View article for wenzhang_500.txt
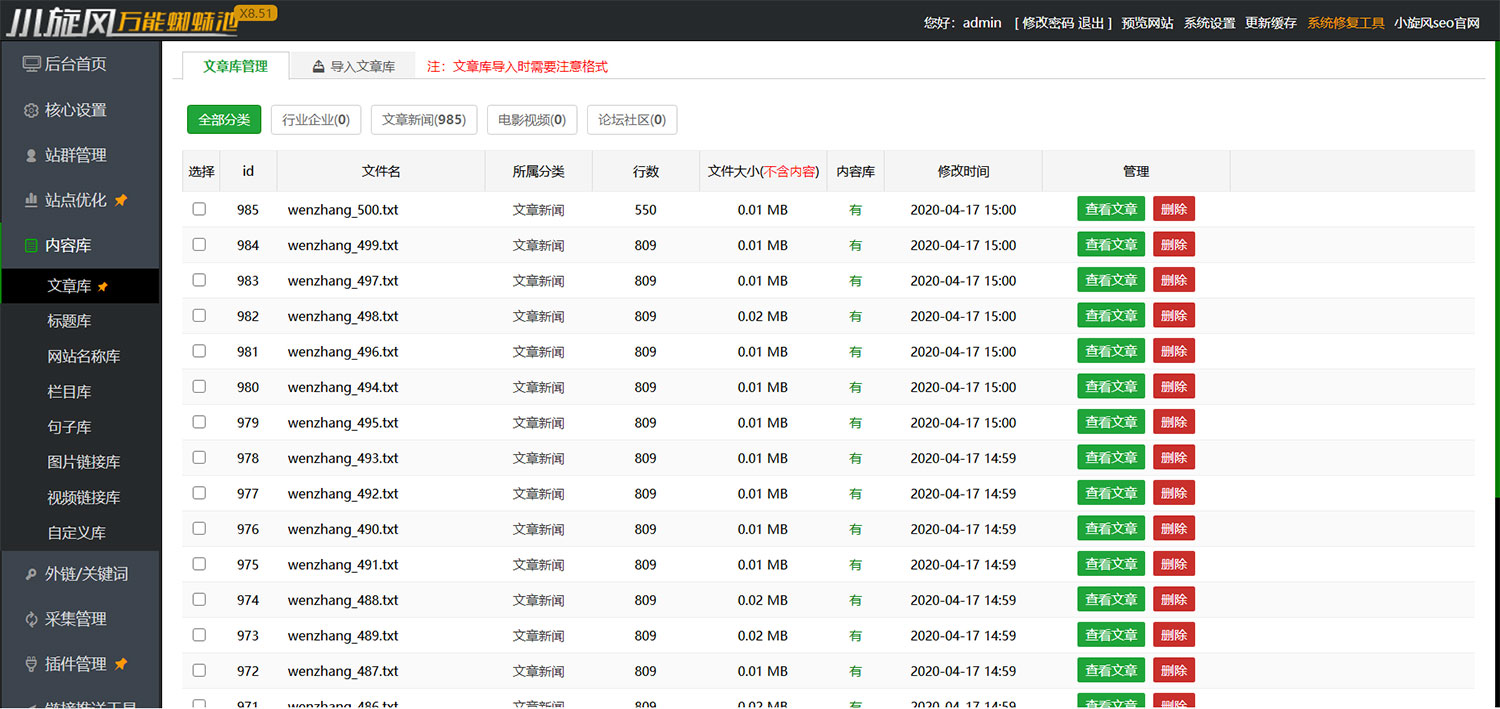This screenshot has height=709, width=1500. point(1111,209)
